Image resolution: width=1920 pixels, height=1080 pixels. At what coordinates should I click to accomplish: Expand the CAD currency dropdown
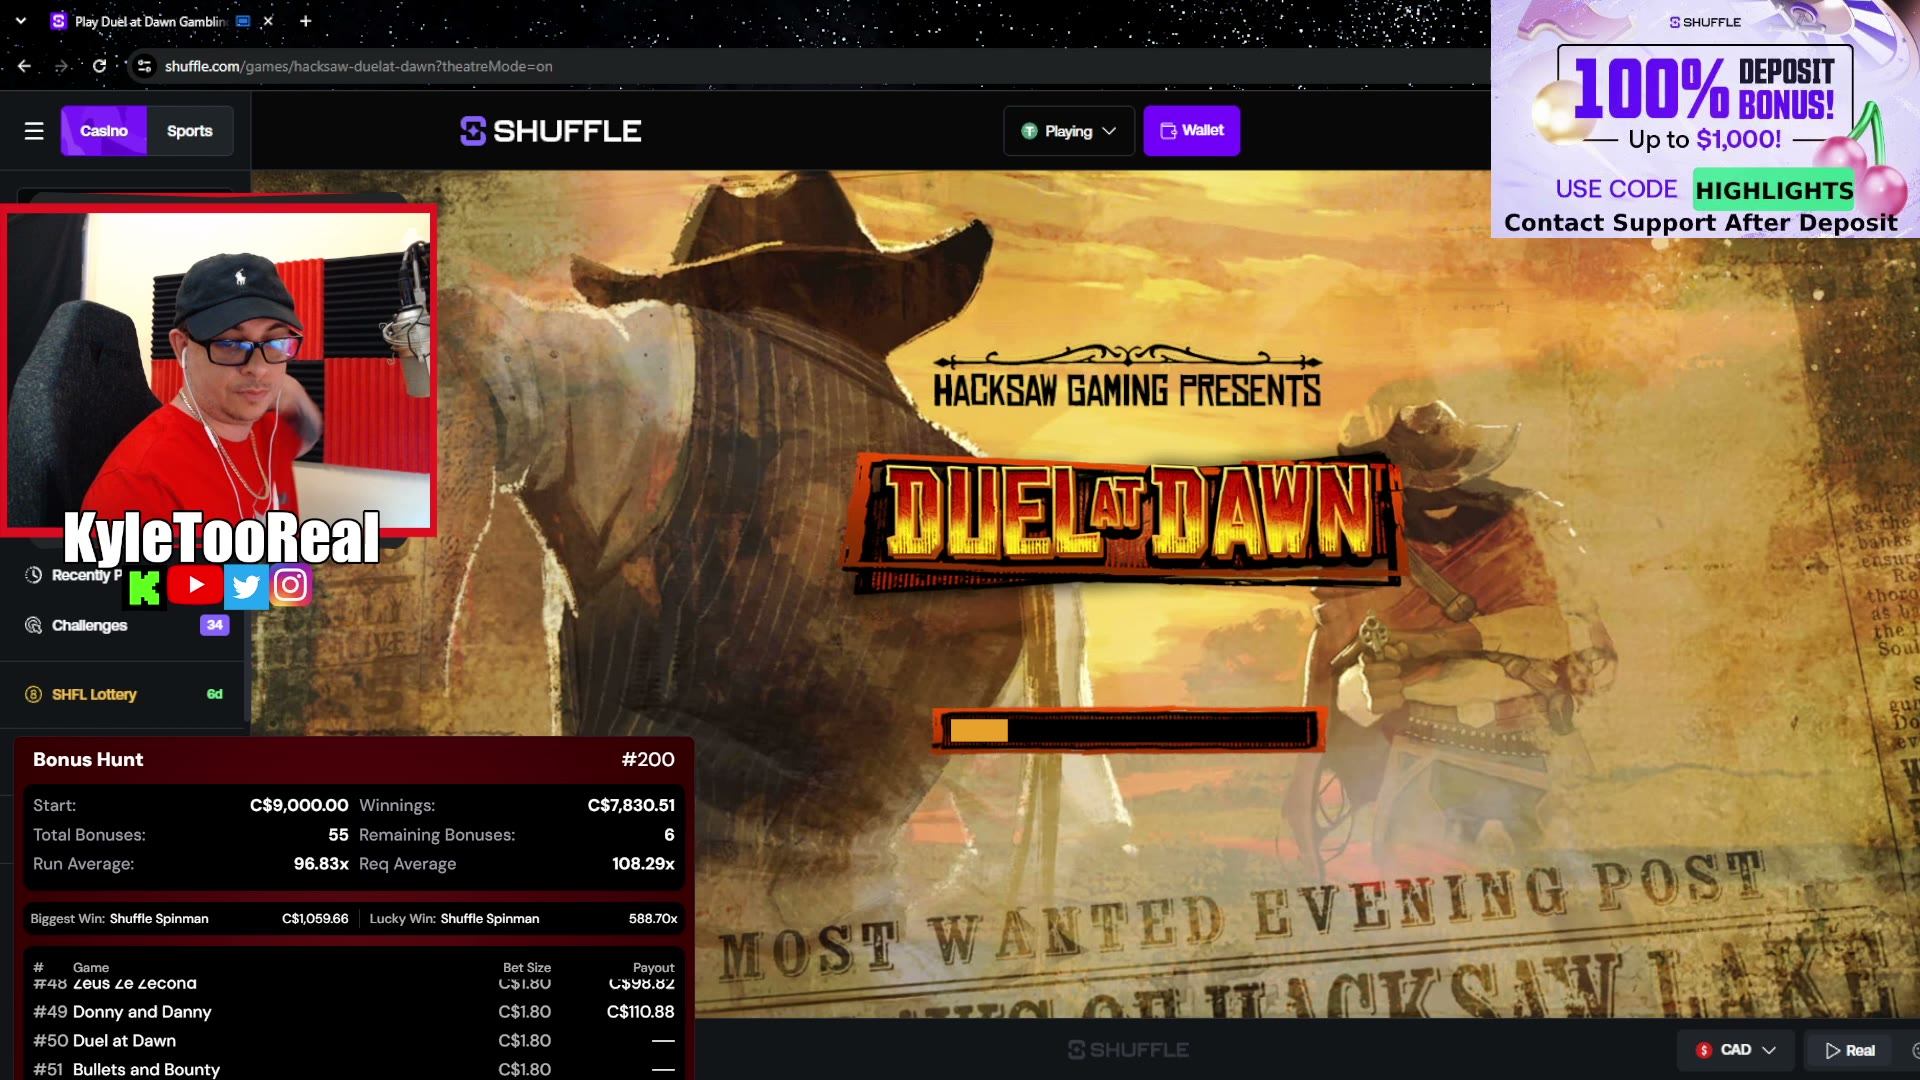(1736, 1050)
